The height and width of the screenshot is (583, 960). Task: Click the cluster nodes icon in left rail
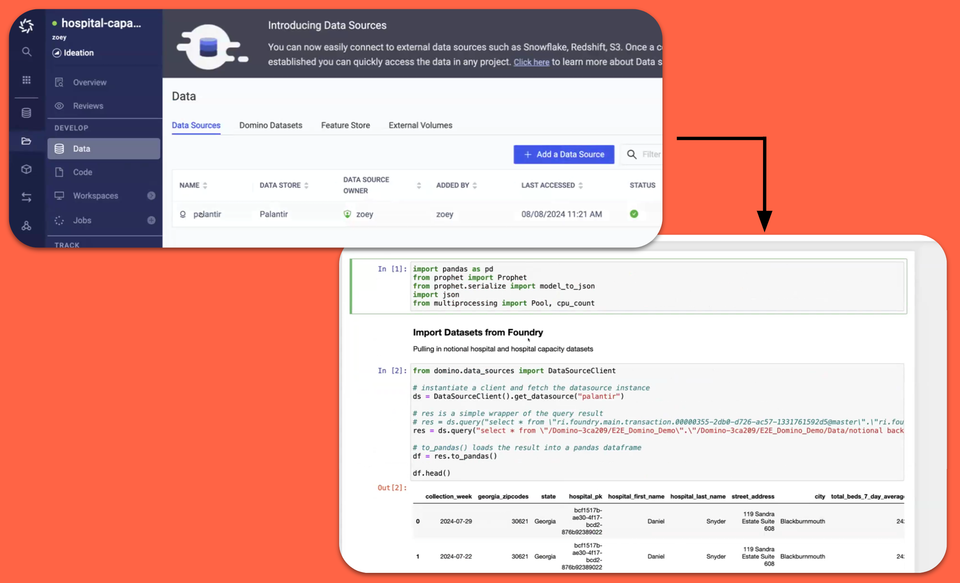tap(26, 226)
